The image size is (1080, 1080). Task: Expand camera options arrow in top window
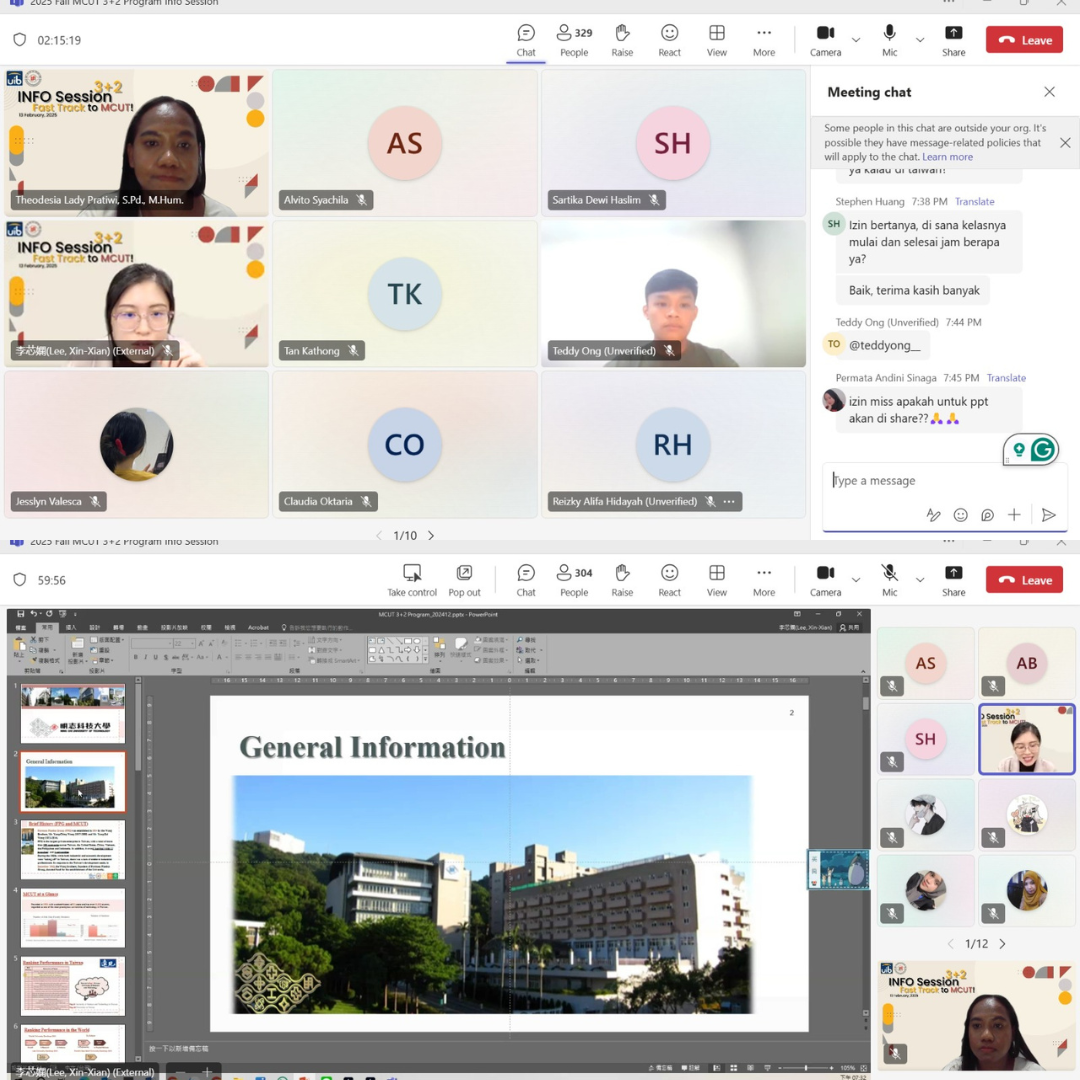pyautogui.click(x=856, y=40)
